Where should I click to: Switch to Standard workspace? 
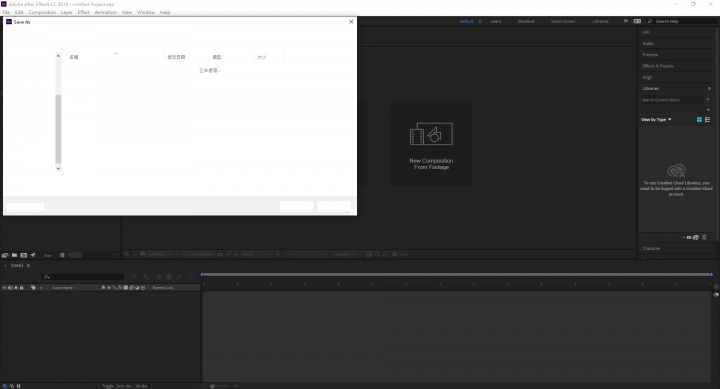pos(526,22)
